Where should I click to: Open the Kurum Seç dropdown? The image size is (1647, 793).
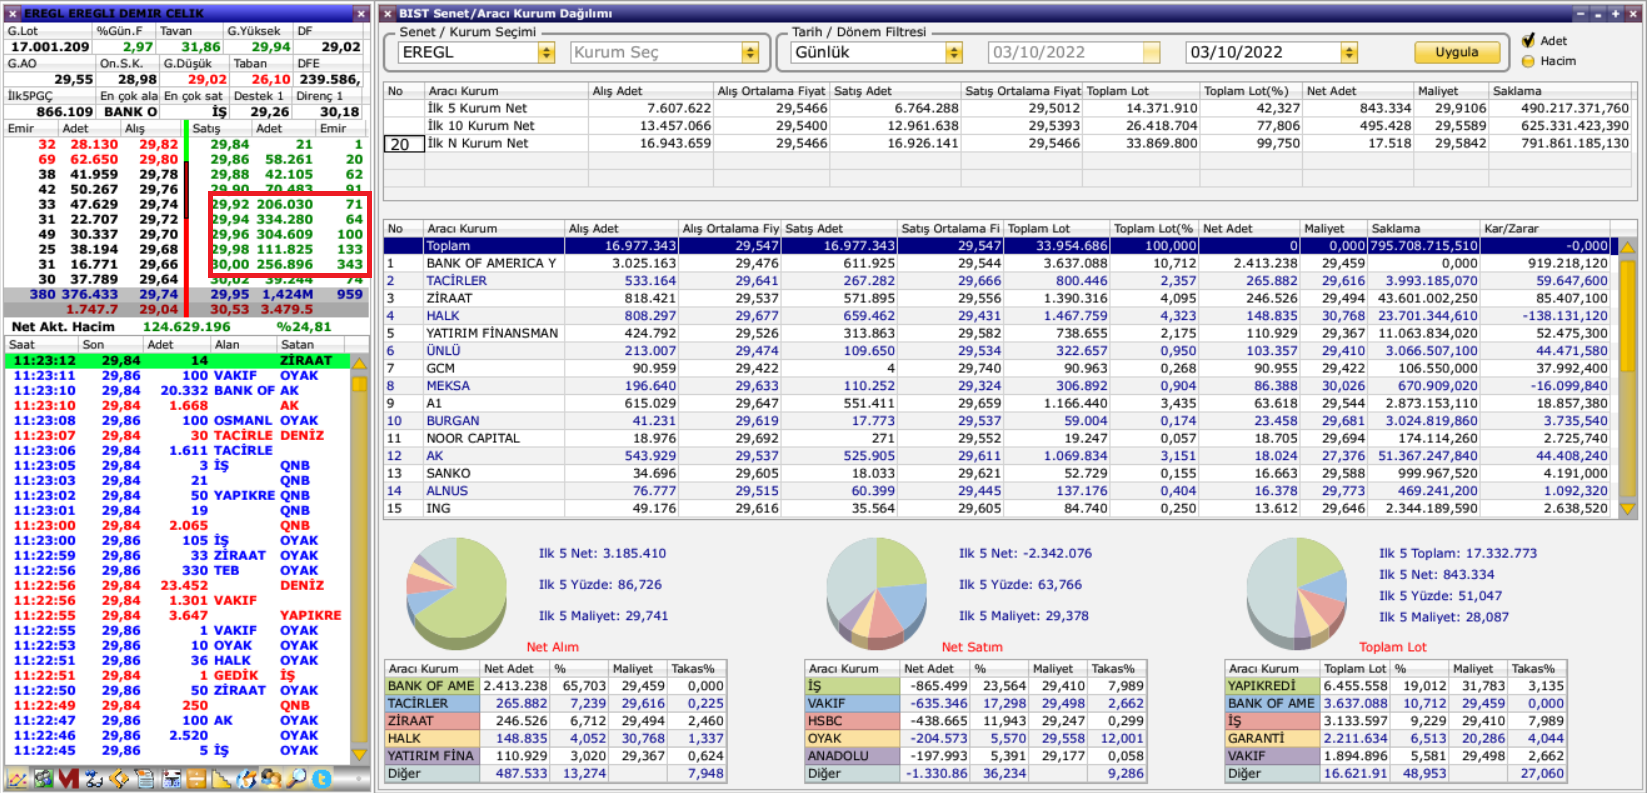coord(750,52)
